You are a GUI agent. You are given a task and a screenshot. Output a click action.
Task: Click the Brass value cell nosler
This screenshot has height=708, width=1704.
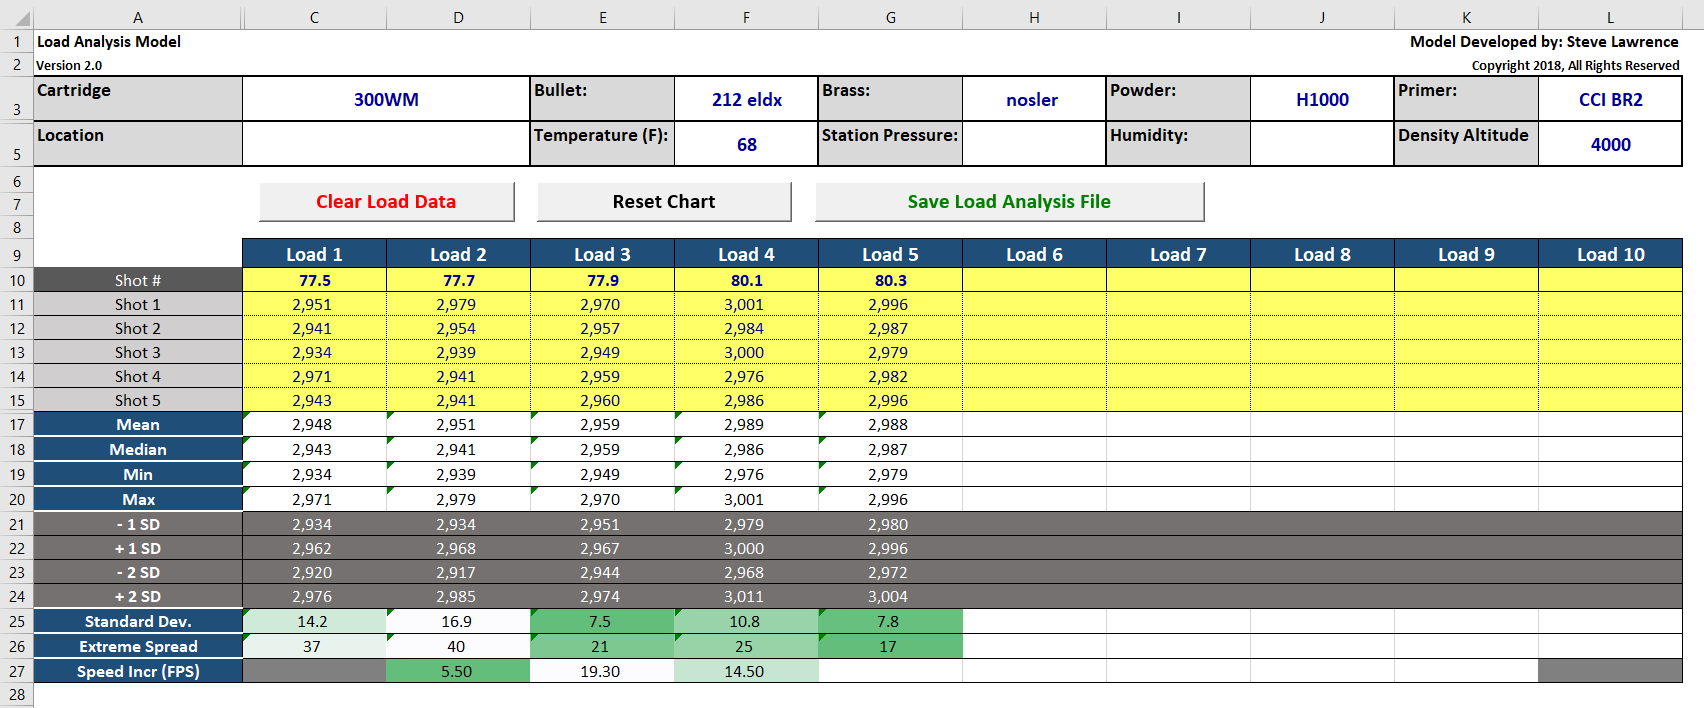(1033, 99)
